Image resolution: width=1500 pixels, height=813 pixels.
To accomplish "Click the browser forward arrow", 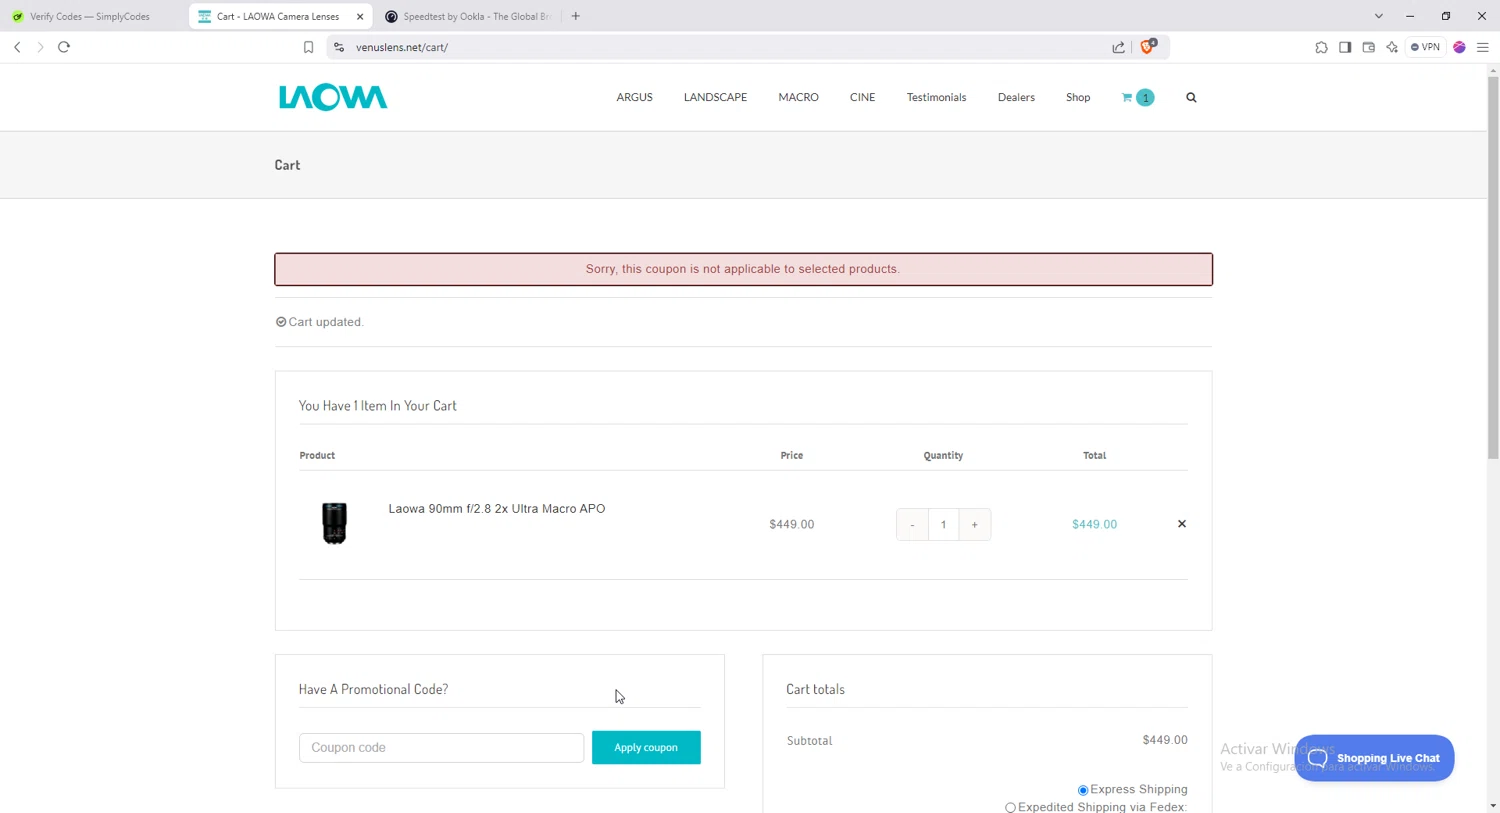I will click(40, 47).
